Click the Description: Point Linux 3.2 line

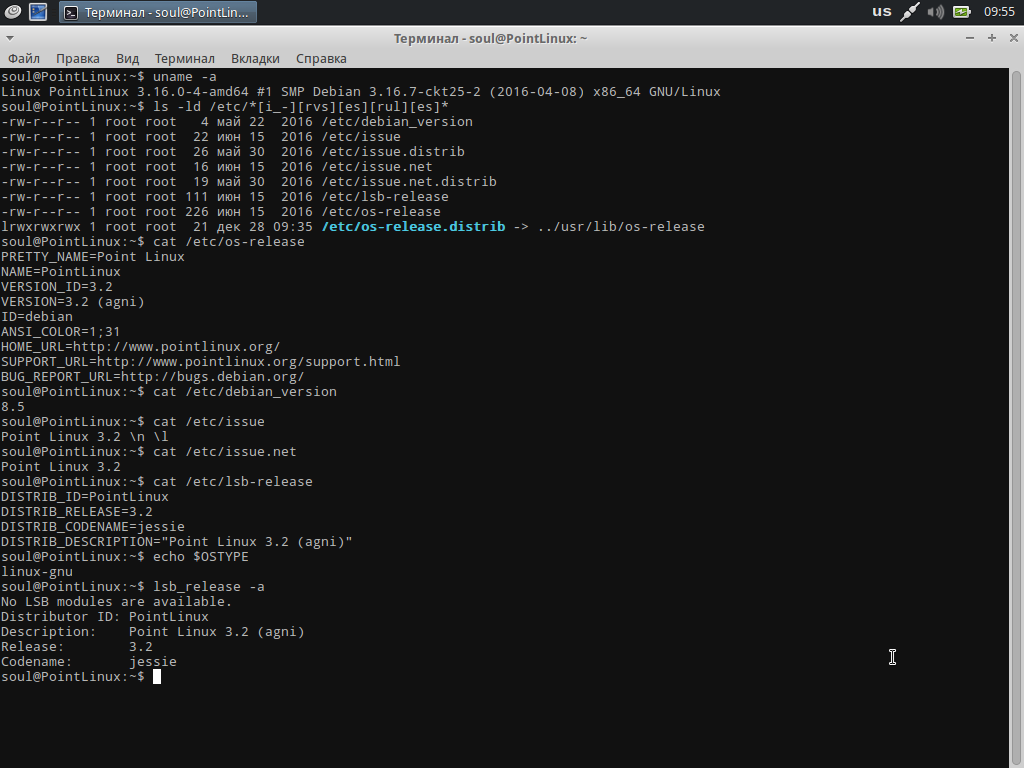click(153, 632)
